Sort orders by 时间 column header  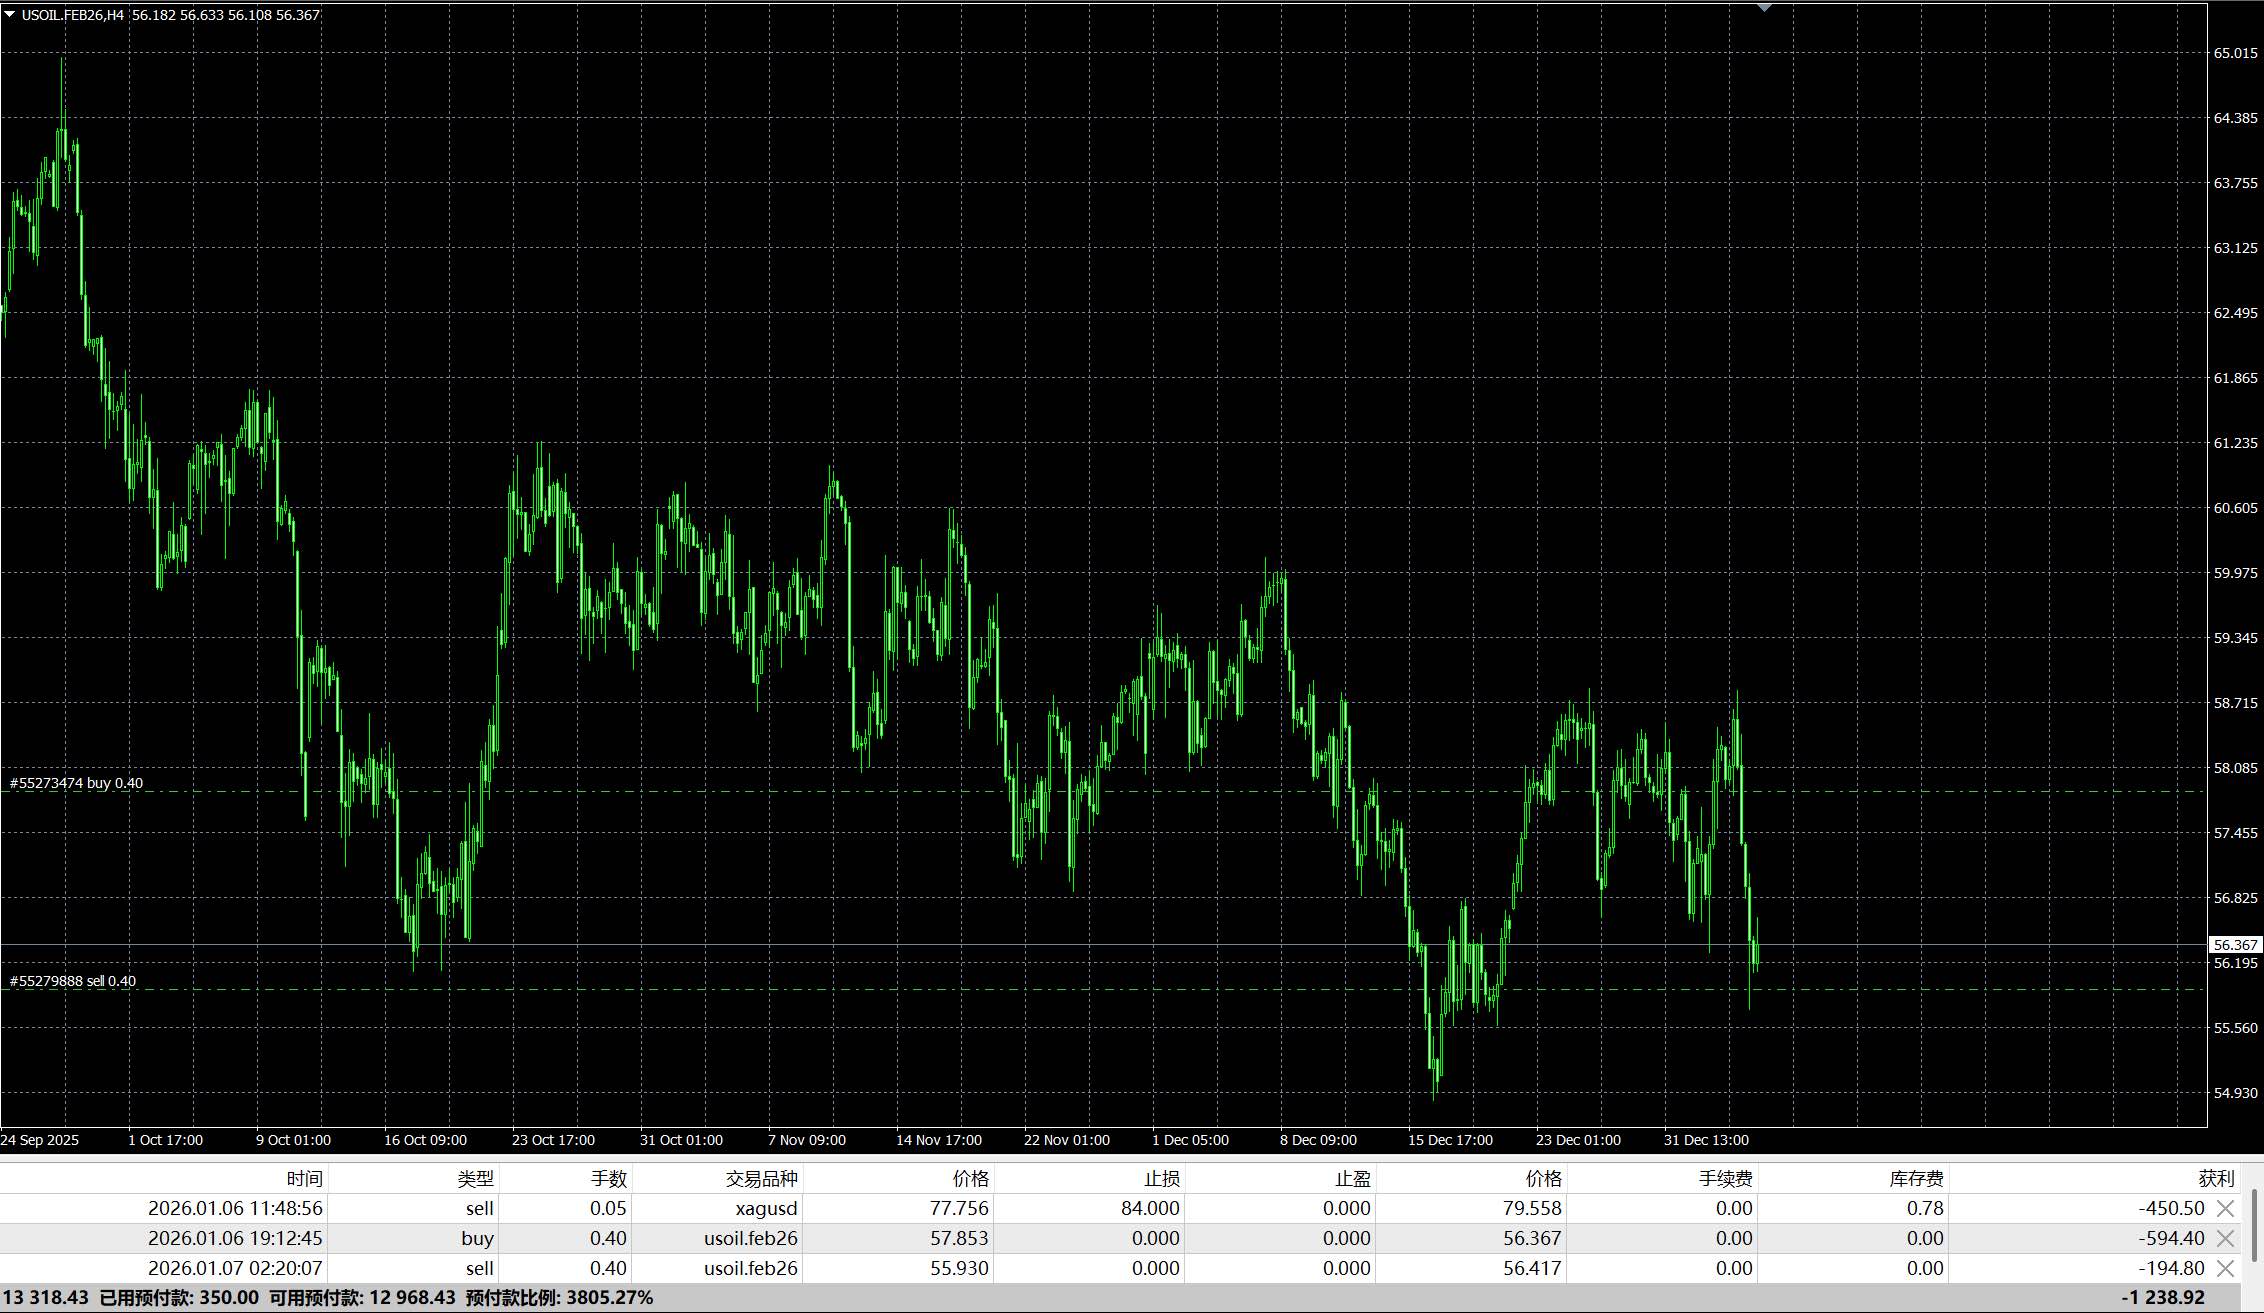point(304,1179)
